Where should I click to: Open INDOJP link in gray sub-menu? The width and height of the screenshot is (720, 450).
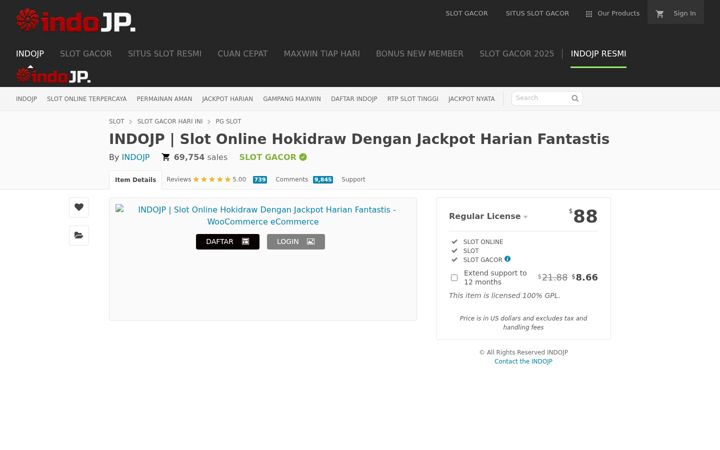pos(26,99)
